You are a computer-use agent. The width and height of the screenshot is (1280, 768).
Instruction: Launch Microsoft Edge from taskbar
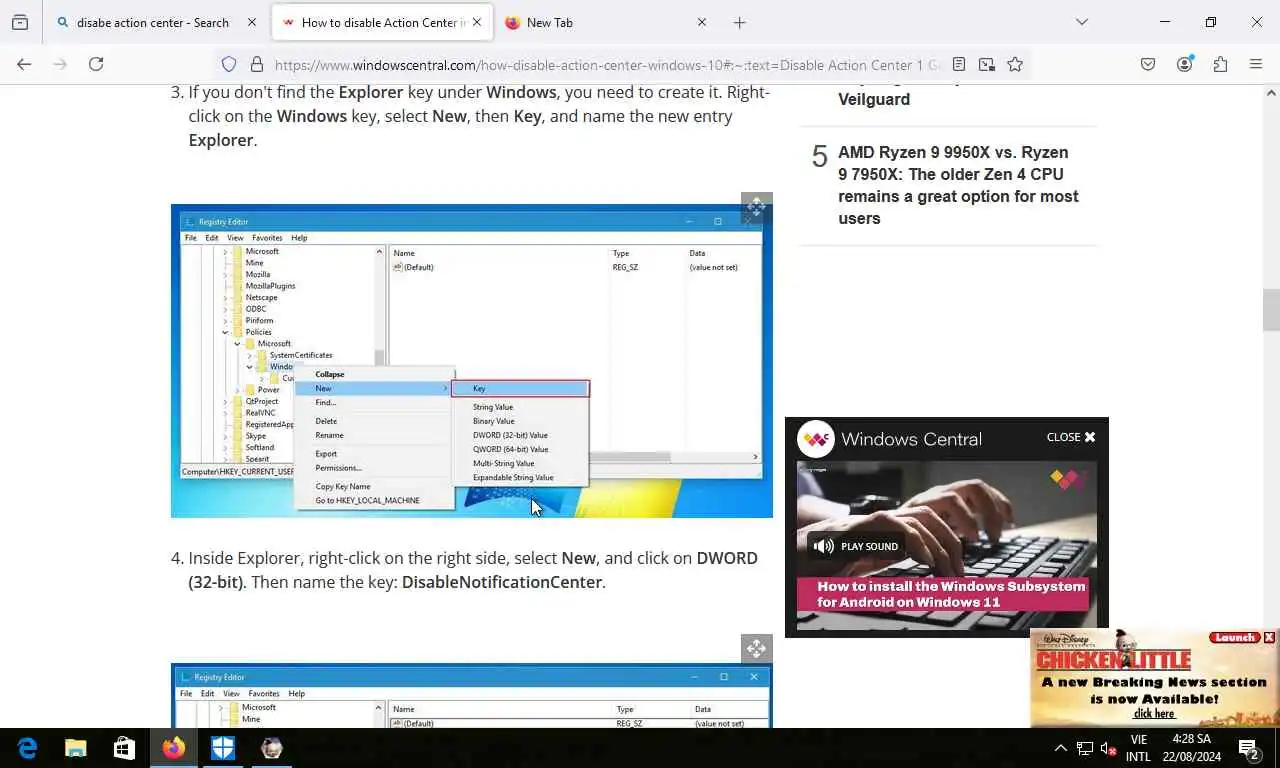point(27,748)
